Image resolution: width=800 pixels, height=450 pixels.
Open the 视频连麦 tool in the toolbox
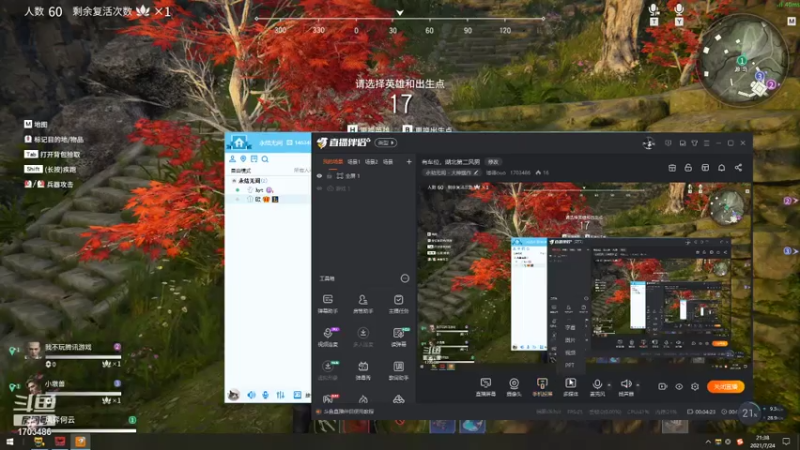(x=328, y=337)
